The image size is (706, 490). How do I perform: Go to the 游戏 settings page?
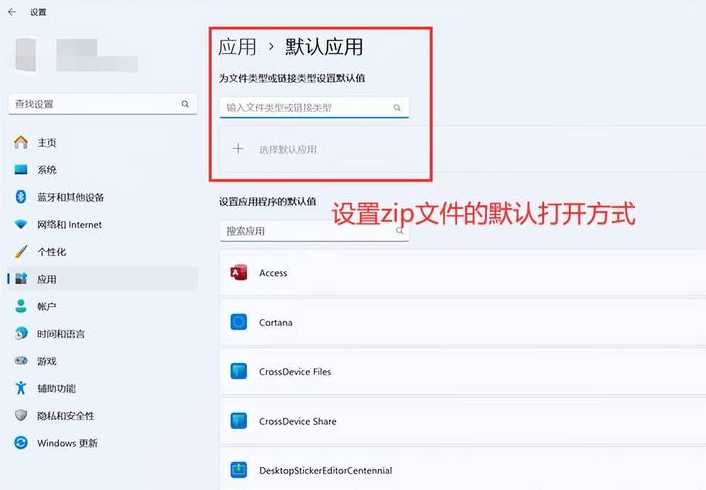[x=103, y=361]
